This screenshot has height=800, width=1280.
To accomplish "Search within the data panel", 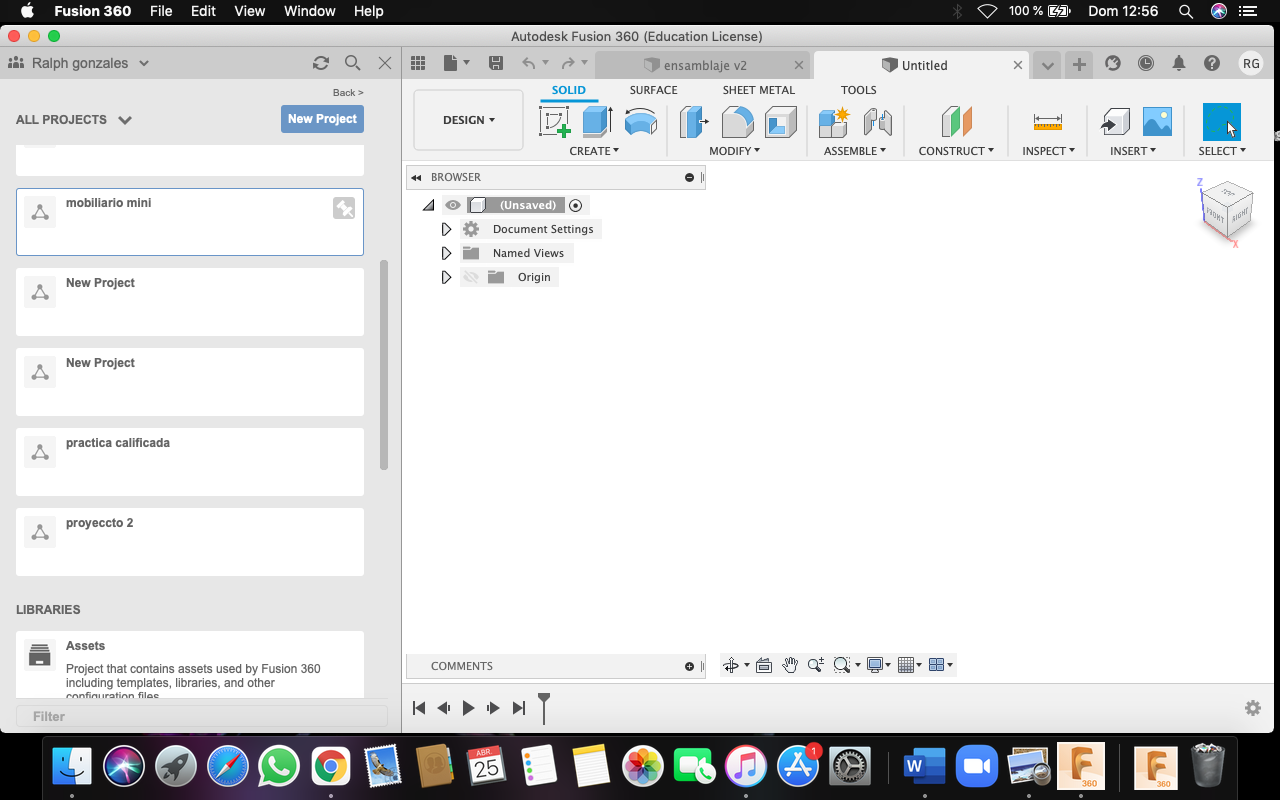I will [x=353, y=63].
